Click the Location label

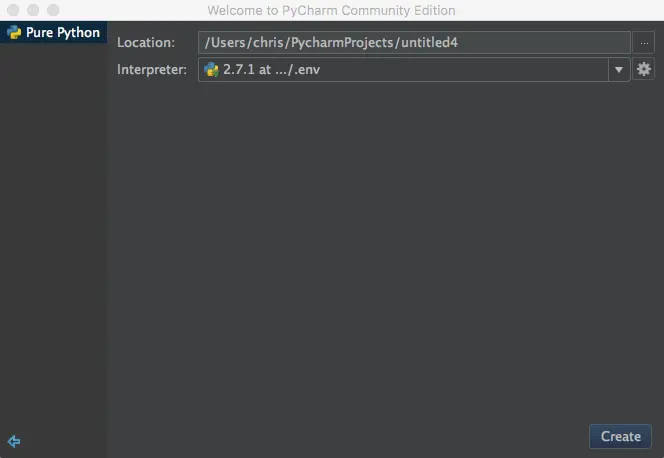click(146, 42)
